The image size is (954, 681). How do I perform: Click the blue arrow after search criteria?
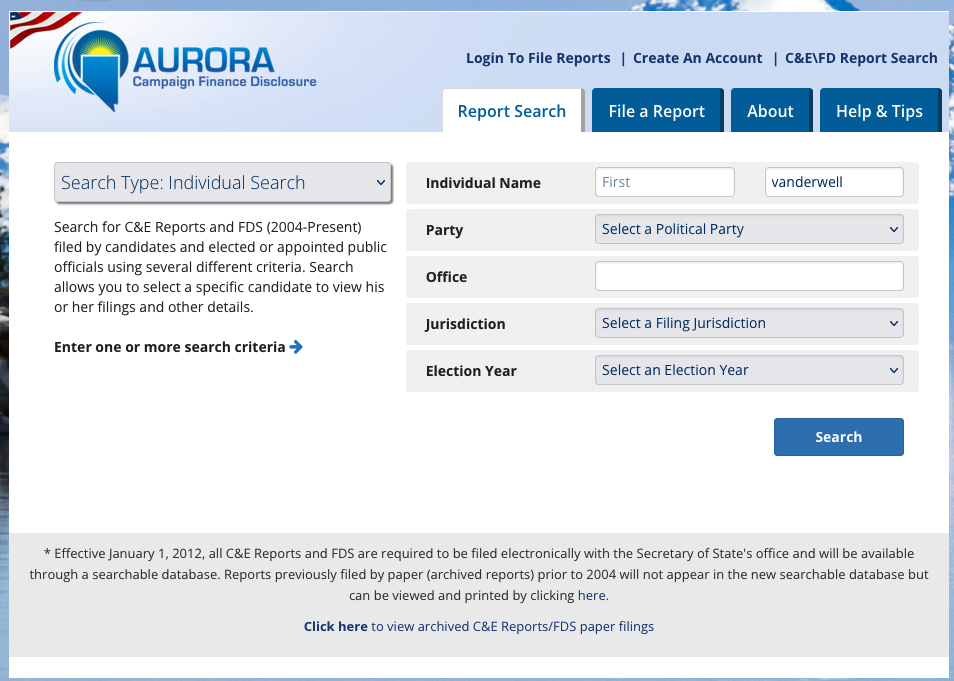[296, 347]
